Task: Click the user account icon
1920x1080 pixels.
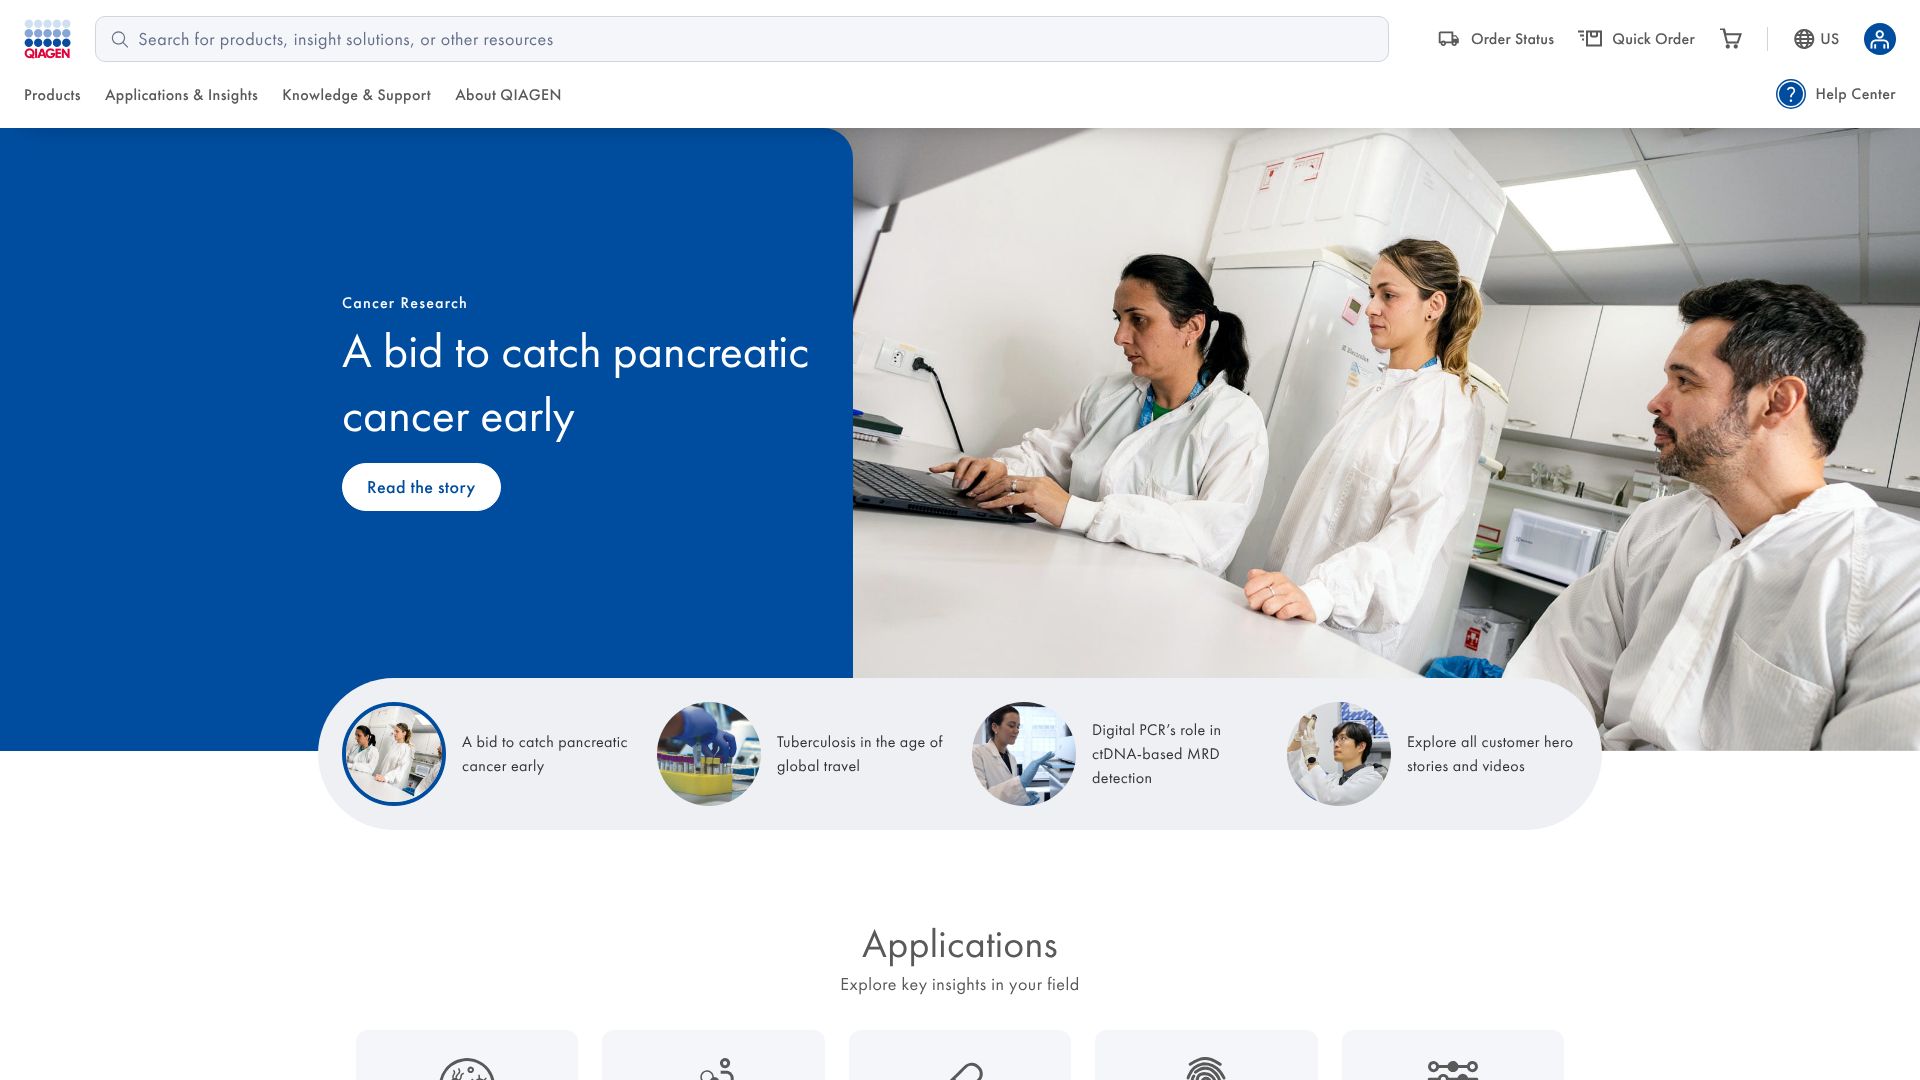Action: [1879, 39]
